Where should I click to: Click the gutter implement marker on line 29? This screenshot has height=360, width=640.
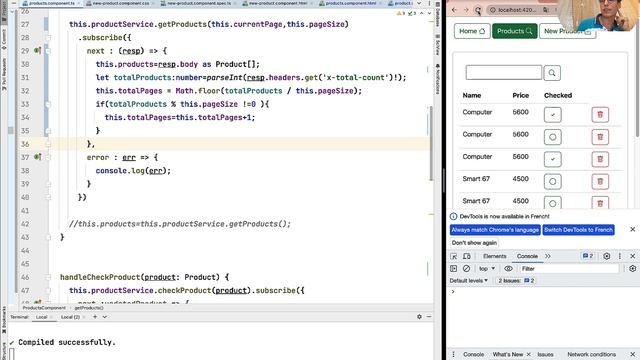tap(37, 51)
